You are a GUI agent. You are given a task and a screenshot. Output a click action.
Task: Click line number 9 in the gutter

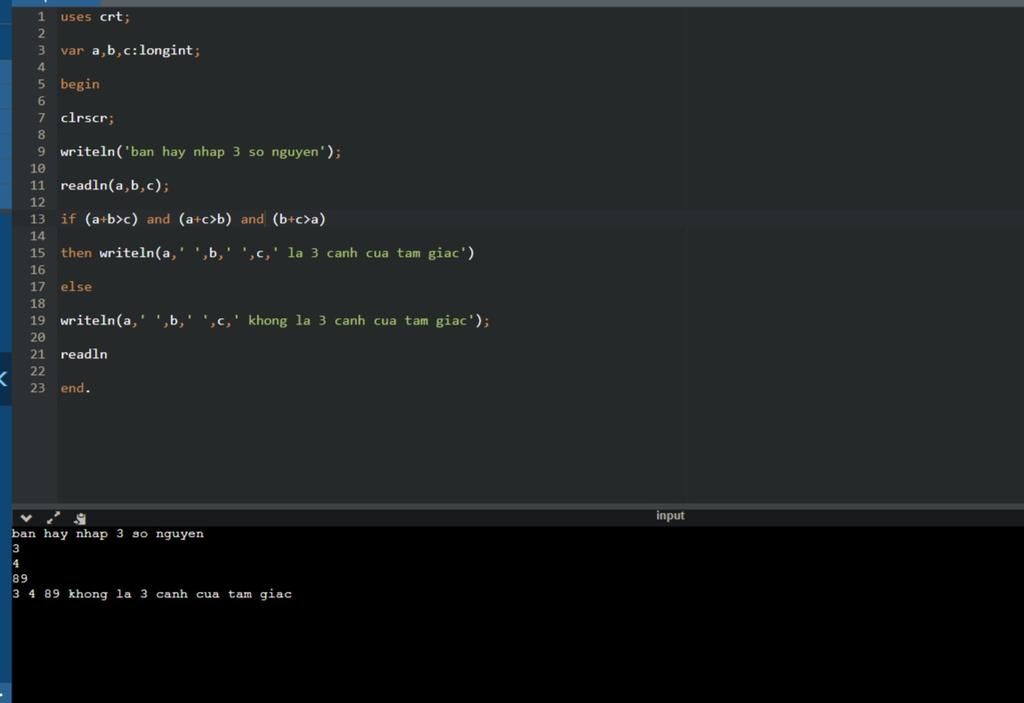tap(41, 152)
